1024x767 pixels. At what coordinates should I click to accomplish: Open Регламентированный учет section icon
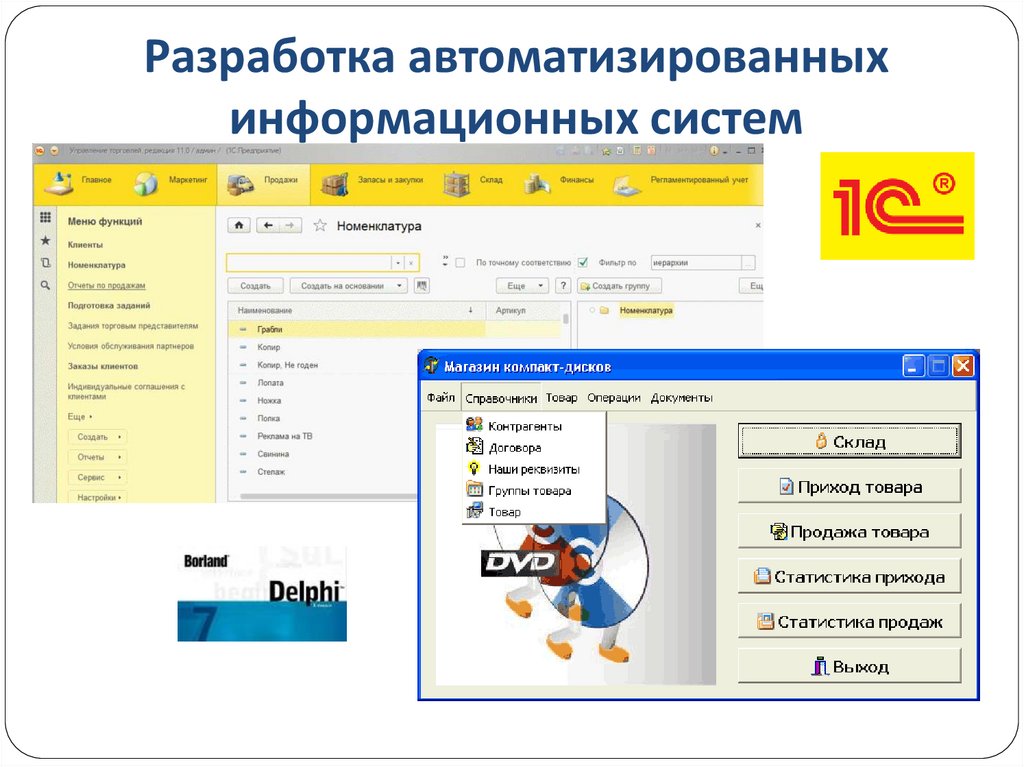pyautogui.click(x=626, y=185)
